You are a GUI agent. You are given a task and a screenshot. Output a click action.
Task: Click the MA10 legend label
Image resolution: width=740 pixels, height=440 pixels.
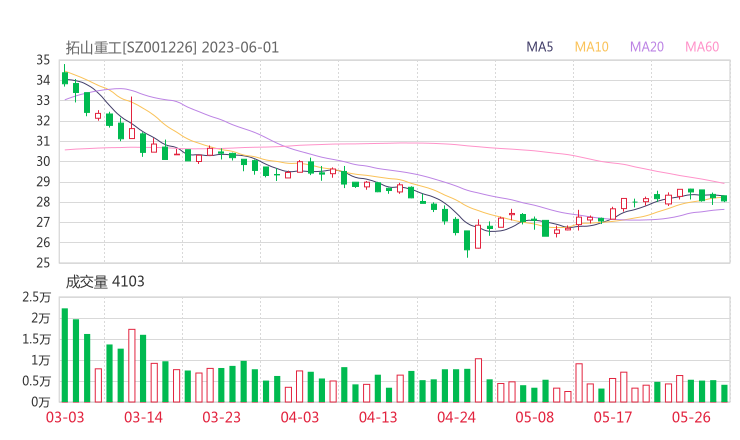coord(591,47)
